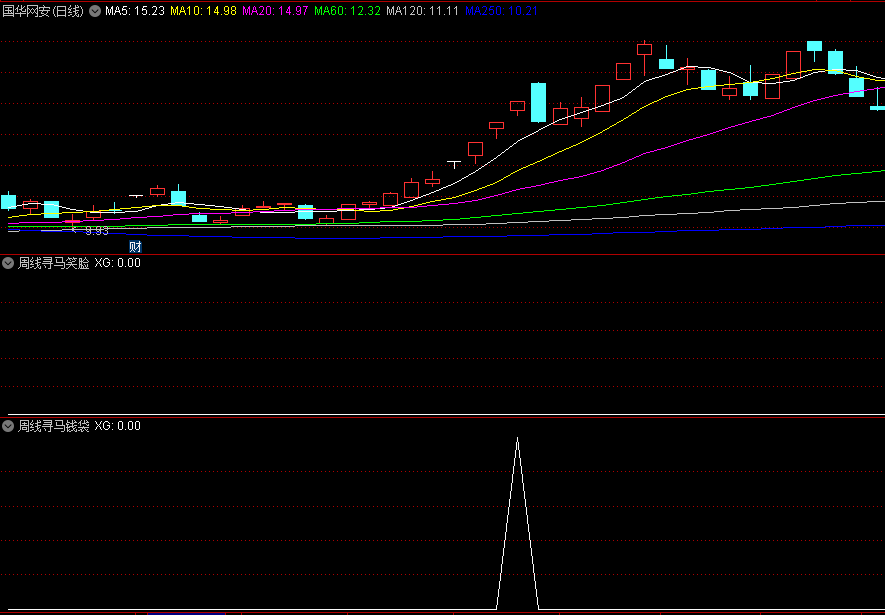Select the 国华网安(日线) stock title
Image resolution: width=885 pixels, height=615 pixels.
[x=43, y=11]
